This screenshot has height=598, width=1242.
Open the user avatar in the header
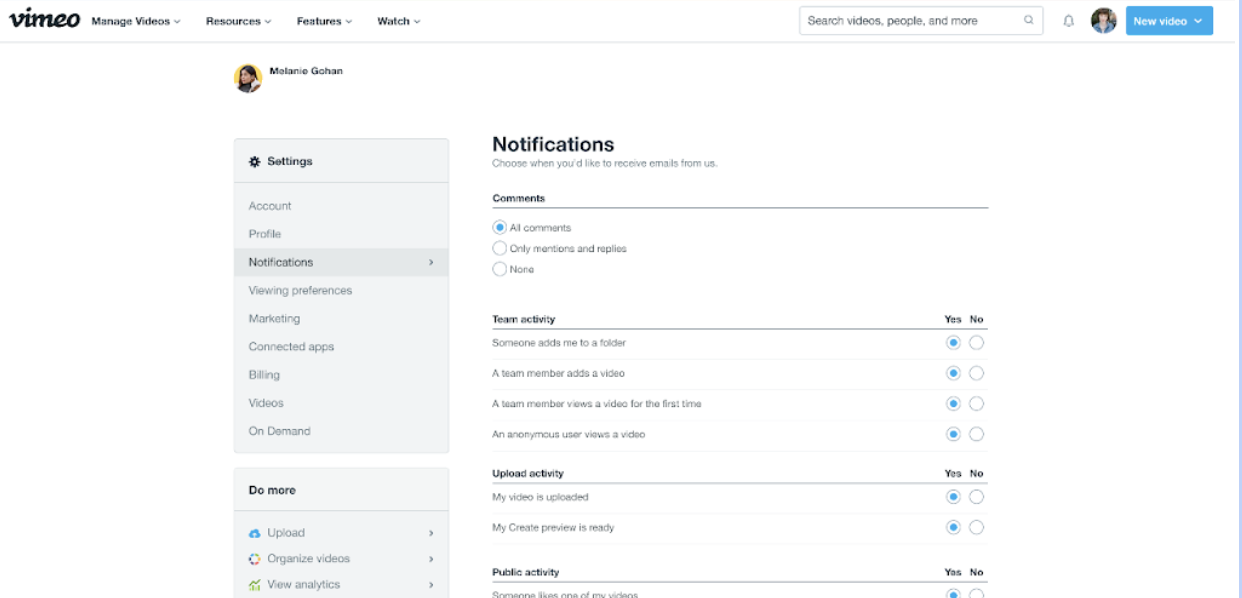(x=1103, y=21)
